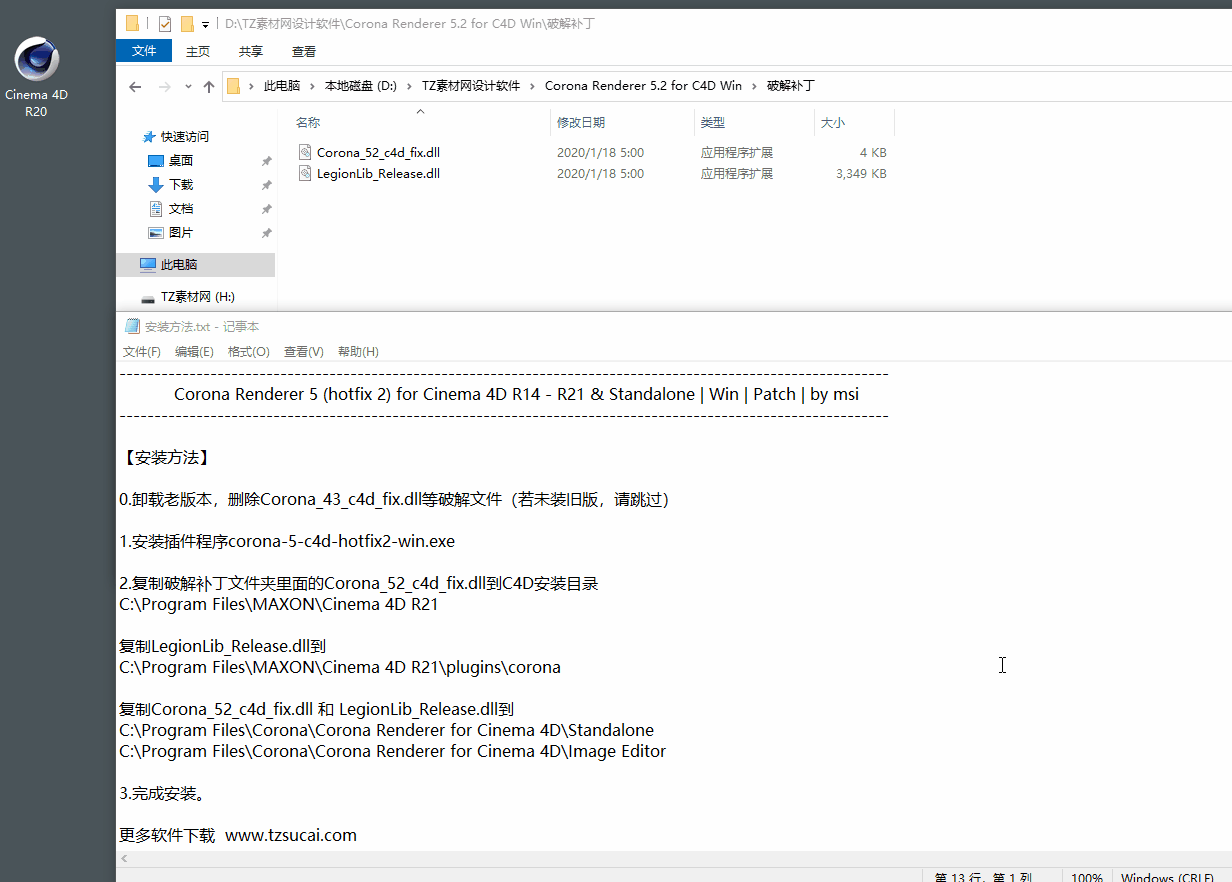This screenshot has height=882, width=1232.
Task: Select TZ素材网 (H:) drive in the navigation pane
Action: (x=197, y=297)
